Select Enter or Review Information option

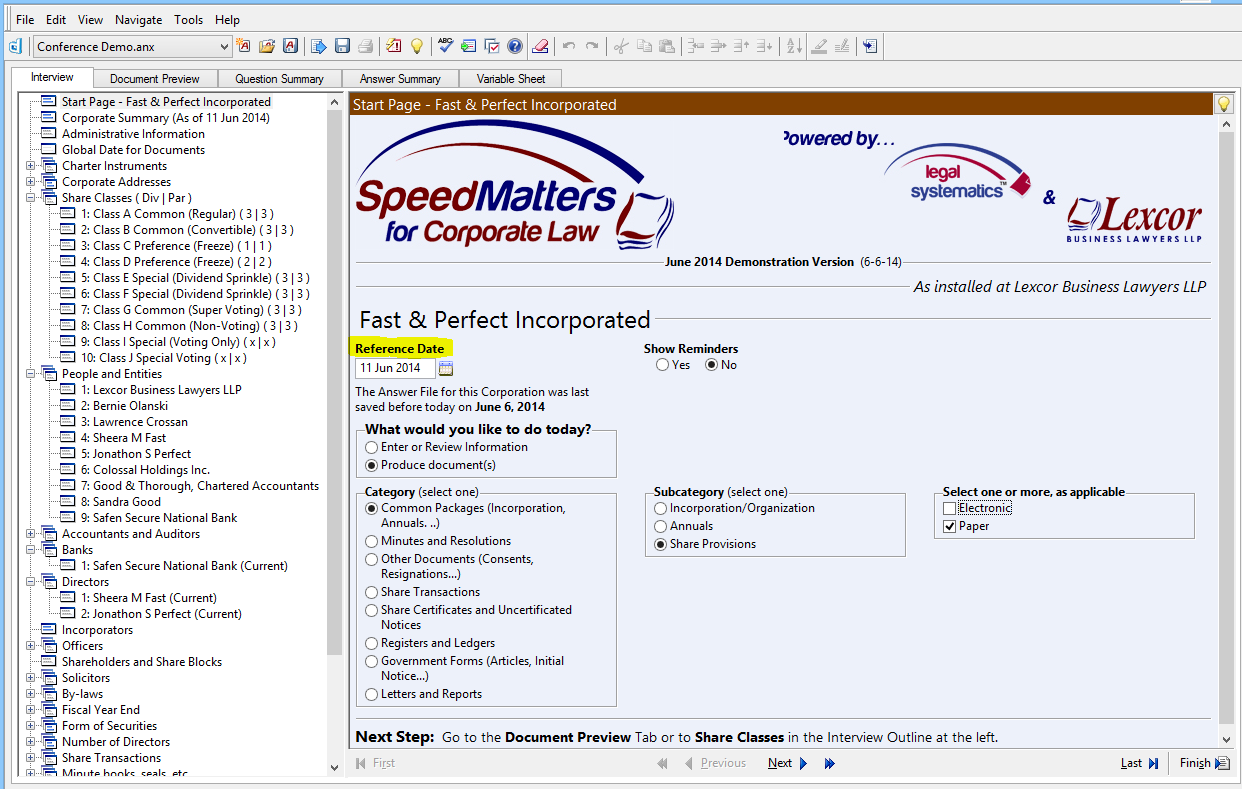(x=372, y=447)
